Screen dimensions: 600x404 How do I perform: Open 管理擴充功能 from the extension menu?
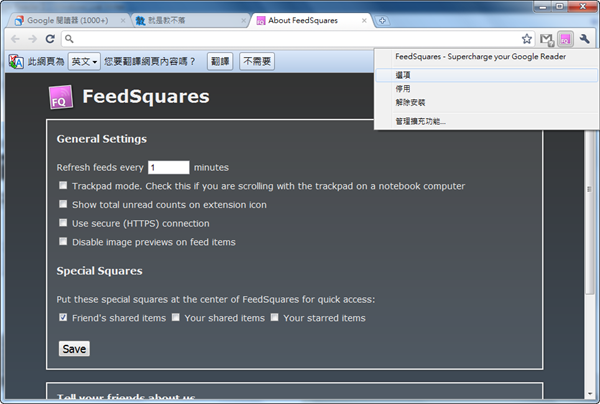click(x=486, y=121)
